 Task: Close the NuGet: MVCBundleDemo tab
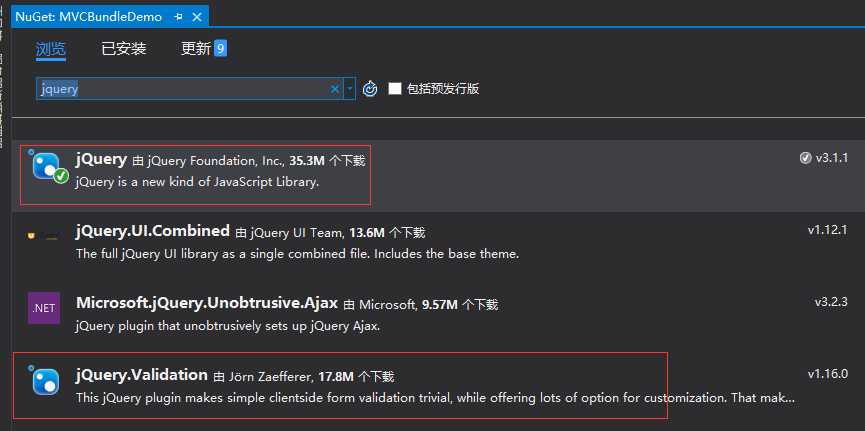197,17
